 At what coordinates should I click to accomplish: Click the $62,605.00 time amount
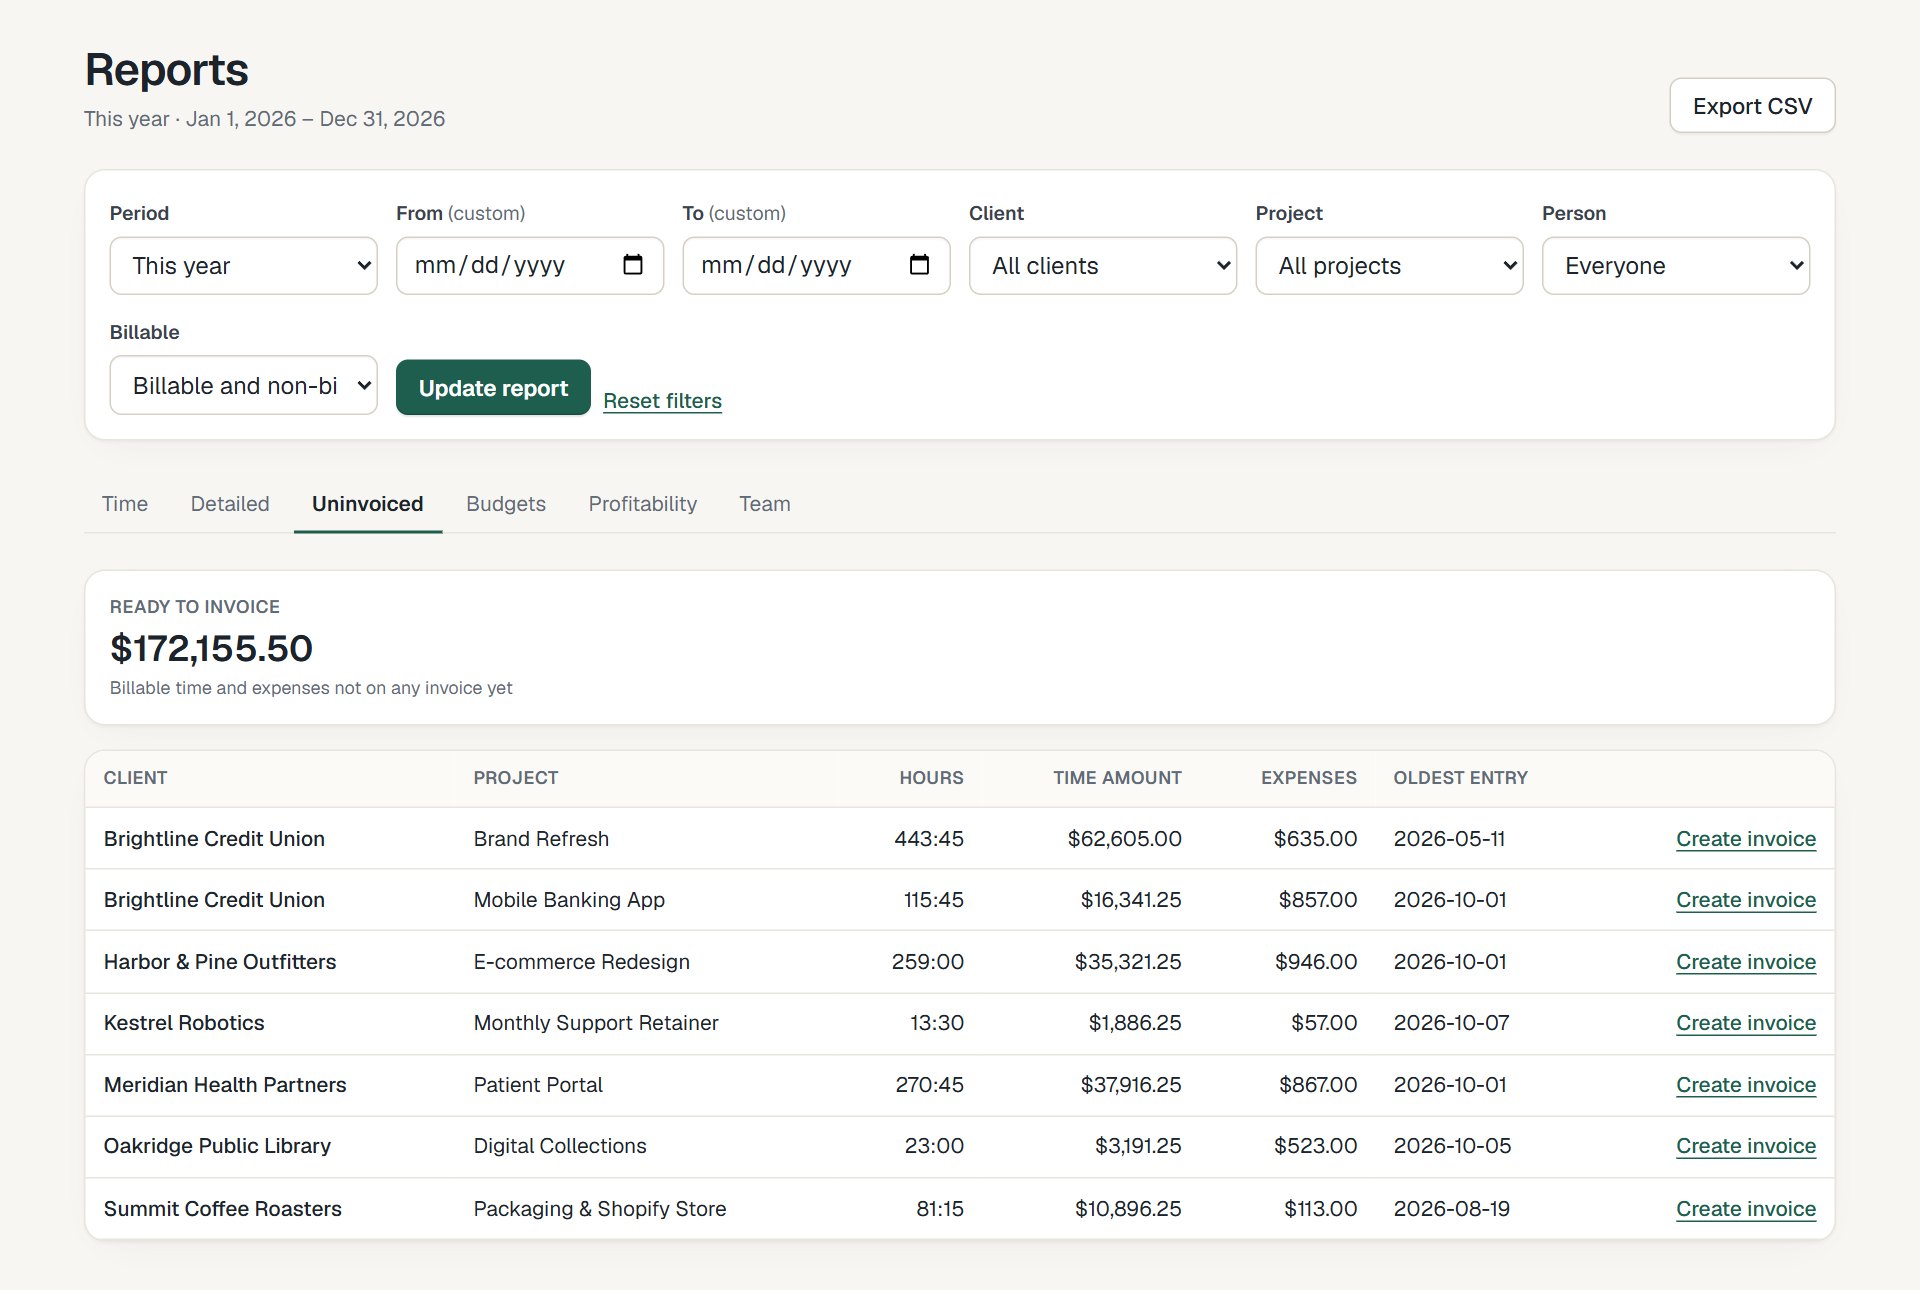pyautogui.click(x=1124, y=839)
